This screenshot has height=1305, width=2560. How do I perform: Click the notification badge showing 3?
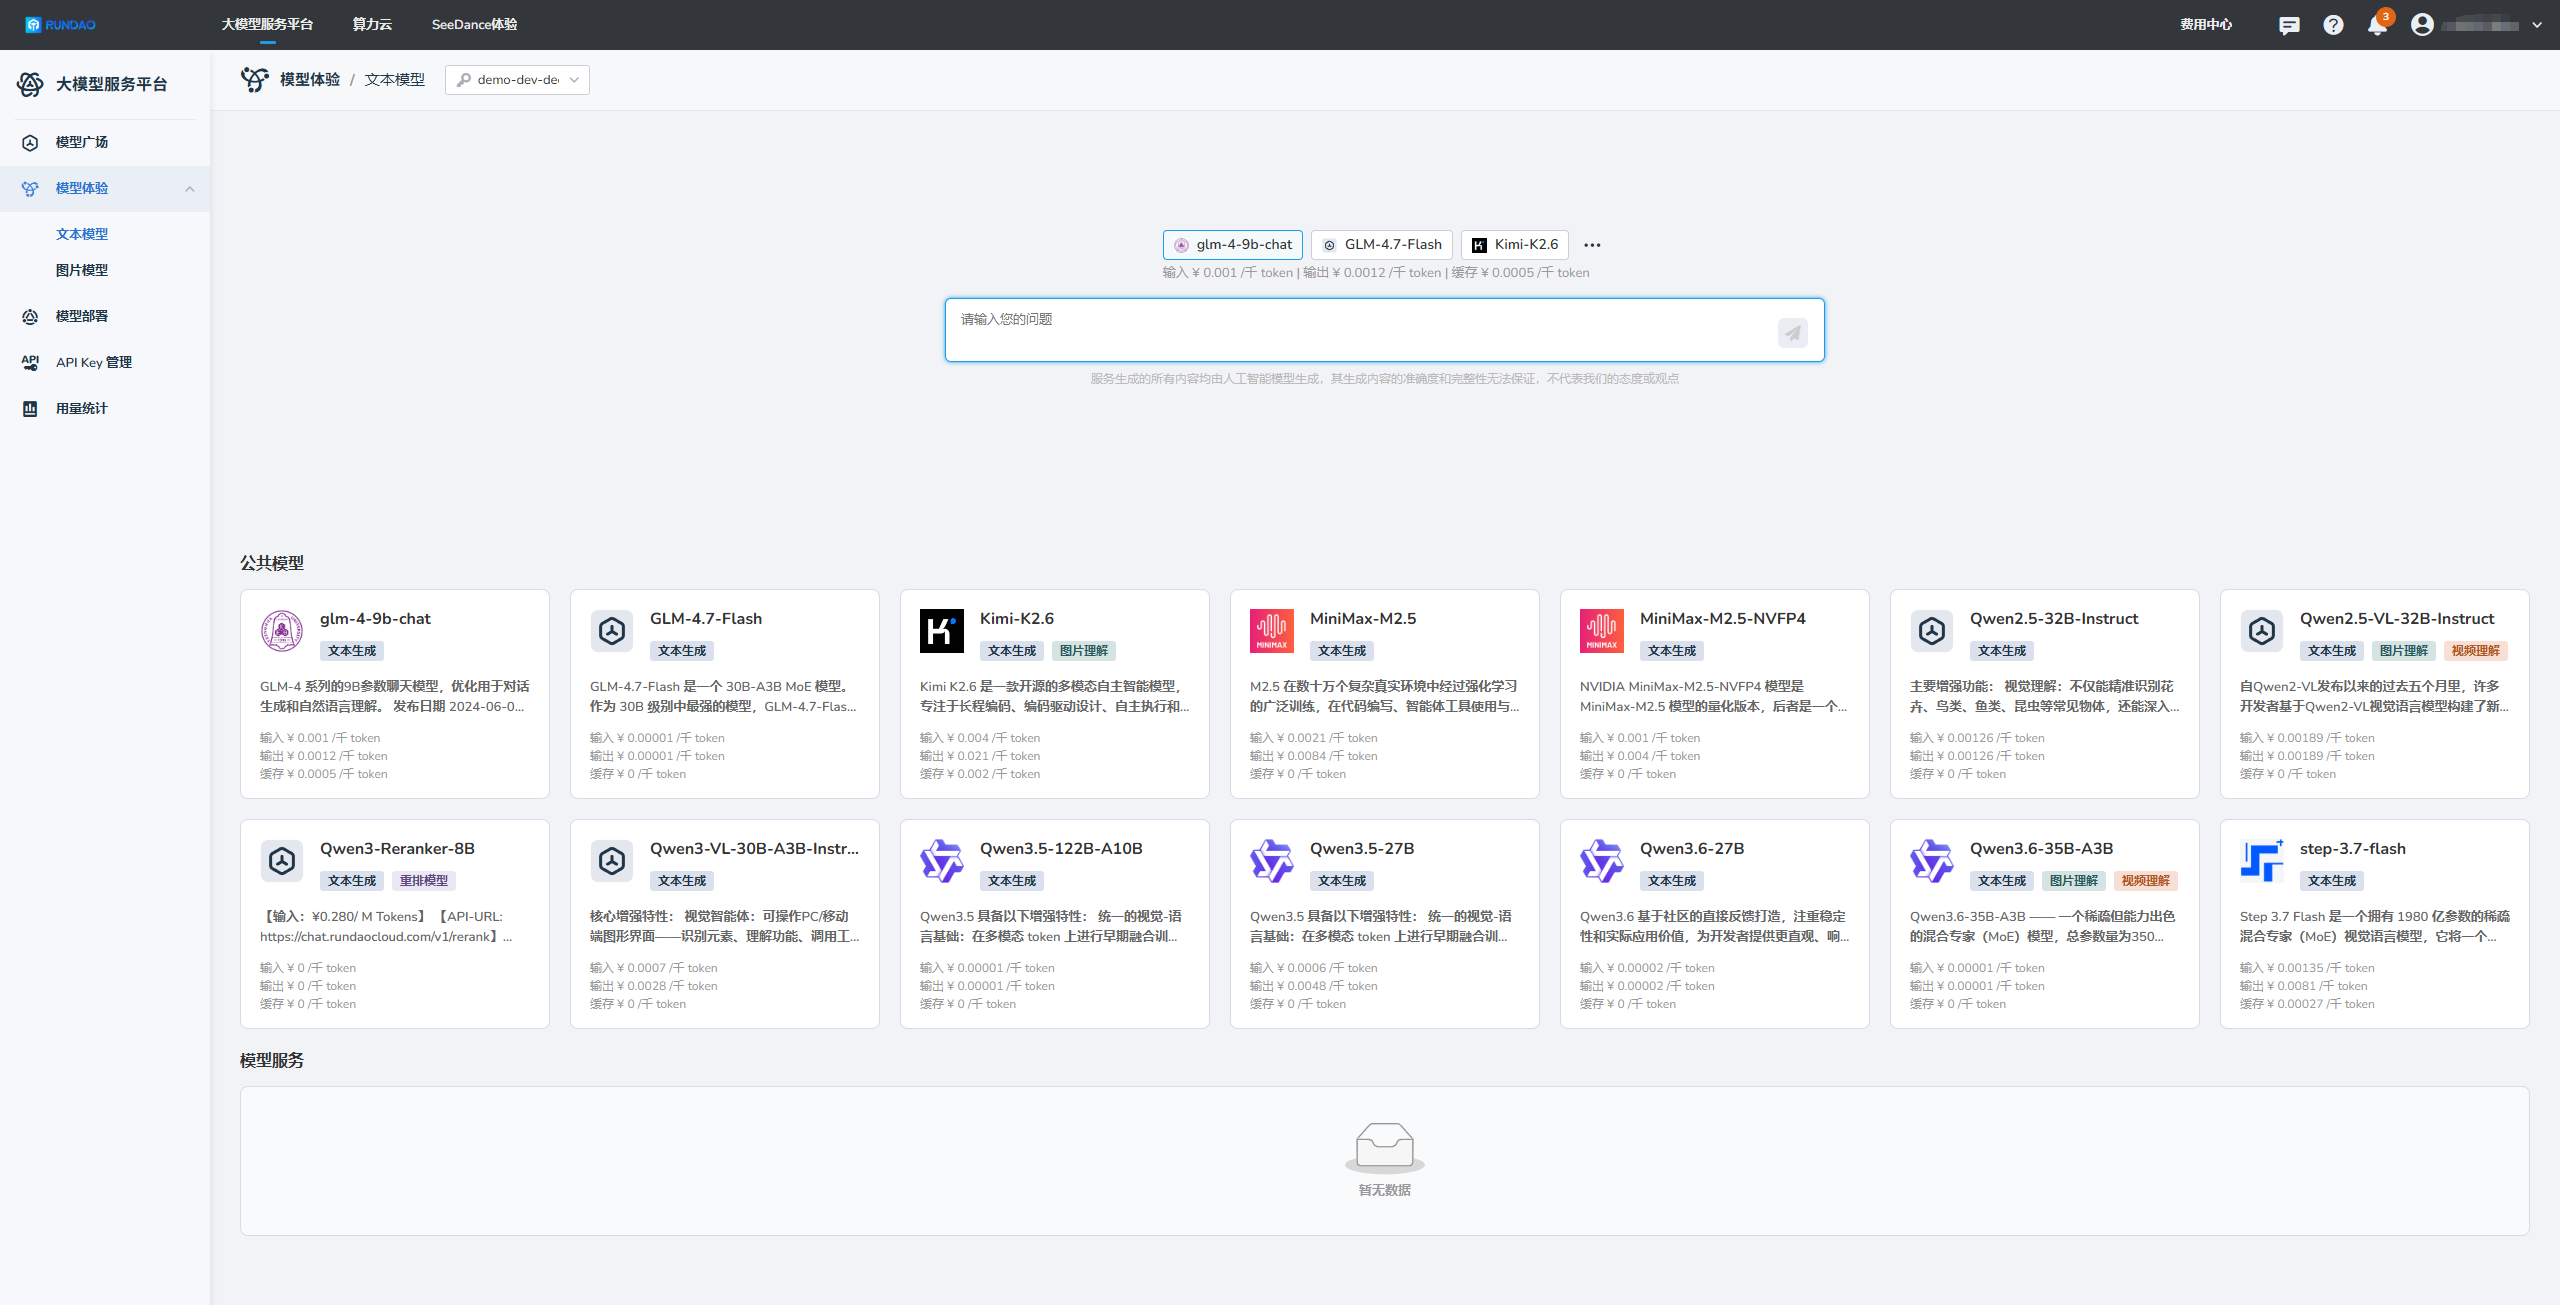pos(2386,16)
